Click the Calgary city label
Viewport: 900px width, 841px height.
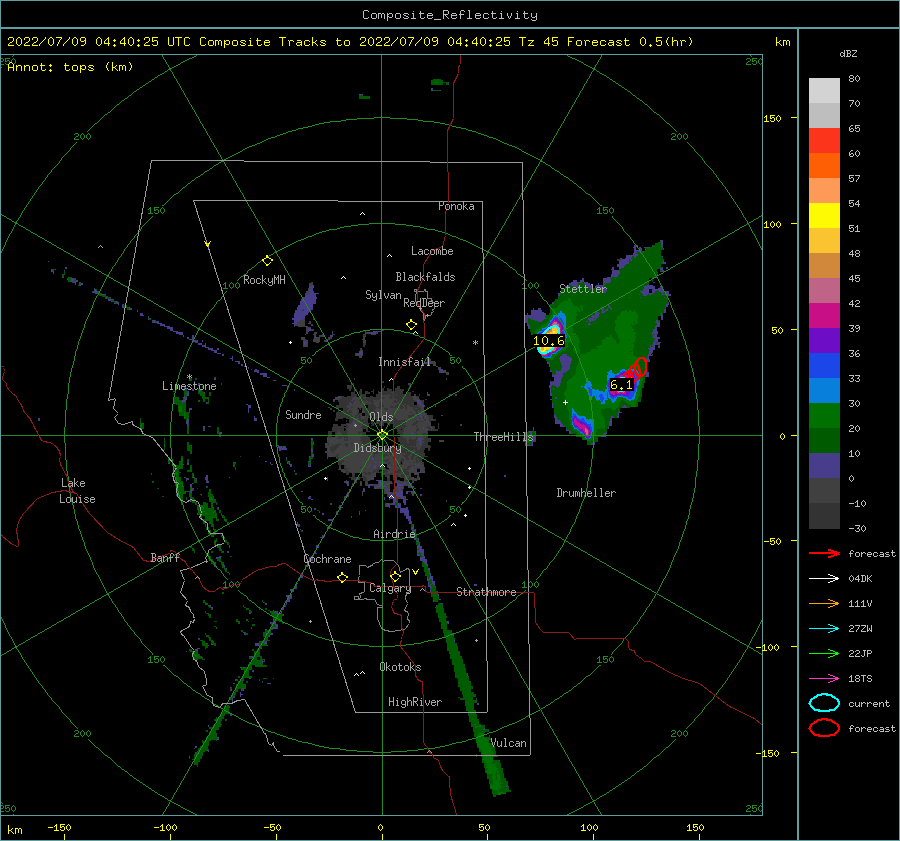coord(390,588)
